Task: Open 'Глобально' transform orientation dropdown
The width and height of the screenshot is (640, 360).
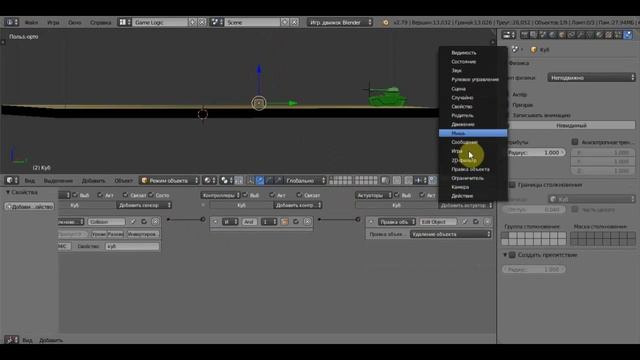Action: pyautogui.click(x=305, y=180)
